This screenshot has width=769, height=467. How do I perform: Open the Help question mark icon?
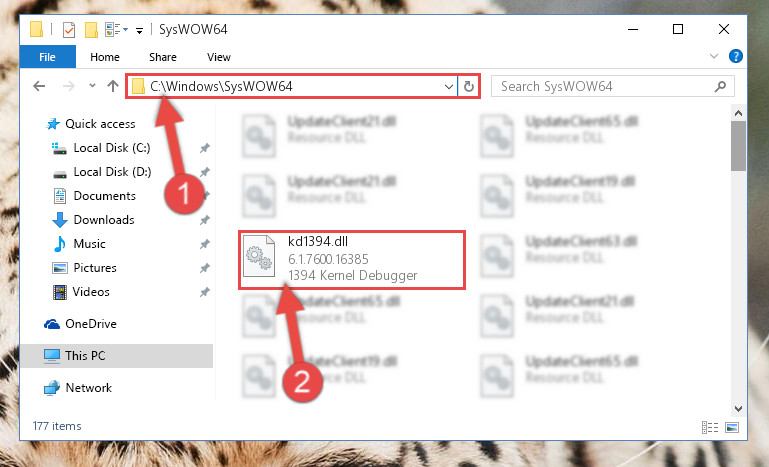(736, 56)
